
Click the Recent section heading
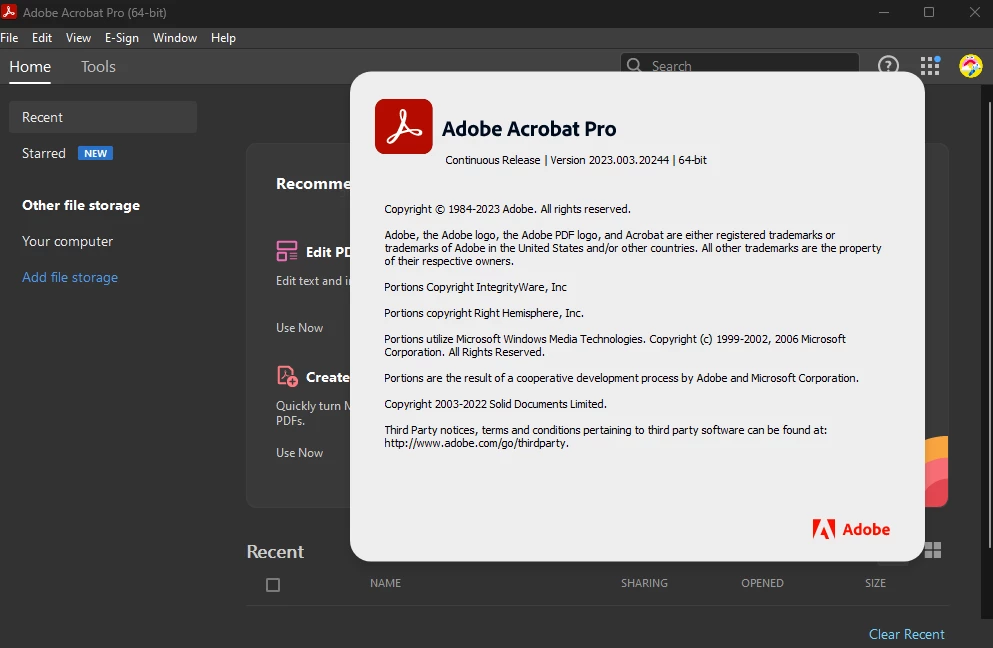[275, 552]
